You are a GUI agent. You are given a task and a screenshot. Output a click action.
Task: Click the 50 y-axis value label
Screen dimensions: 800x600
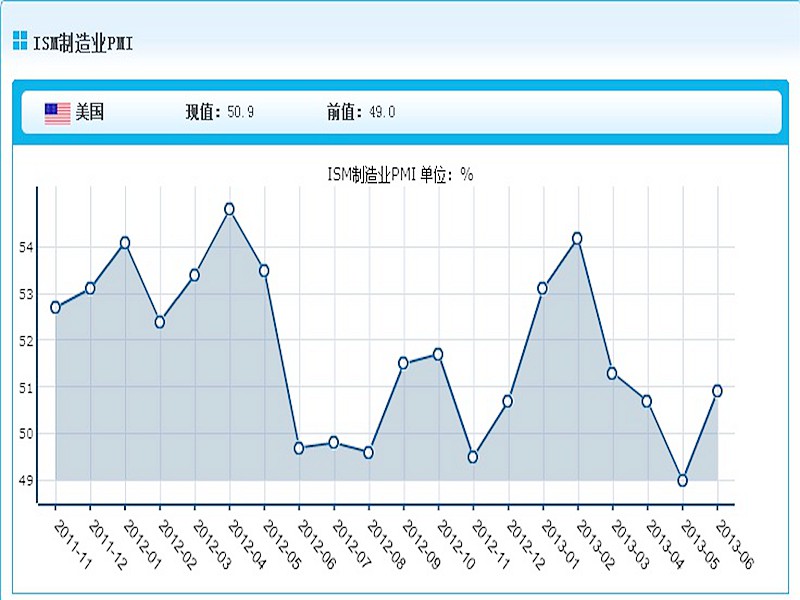tap(26, 434)
